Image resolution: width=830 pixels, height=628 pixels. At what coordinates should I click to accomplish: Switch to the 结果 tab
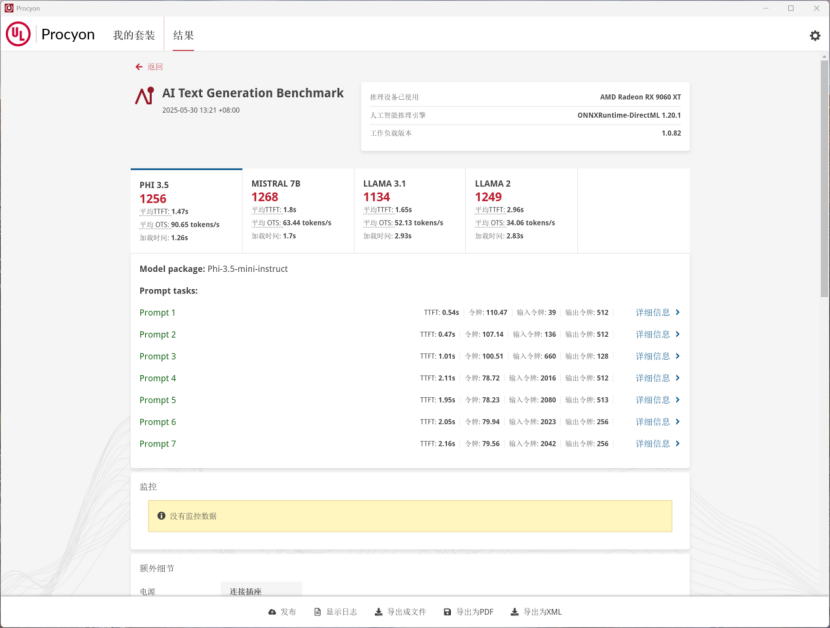pyautogui.click(x=183, y=35)
